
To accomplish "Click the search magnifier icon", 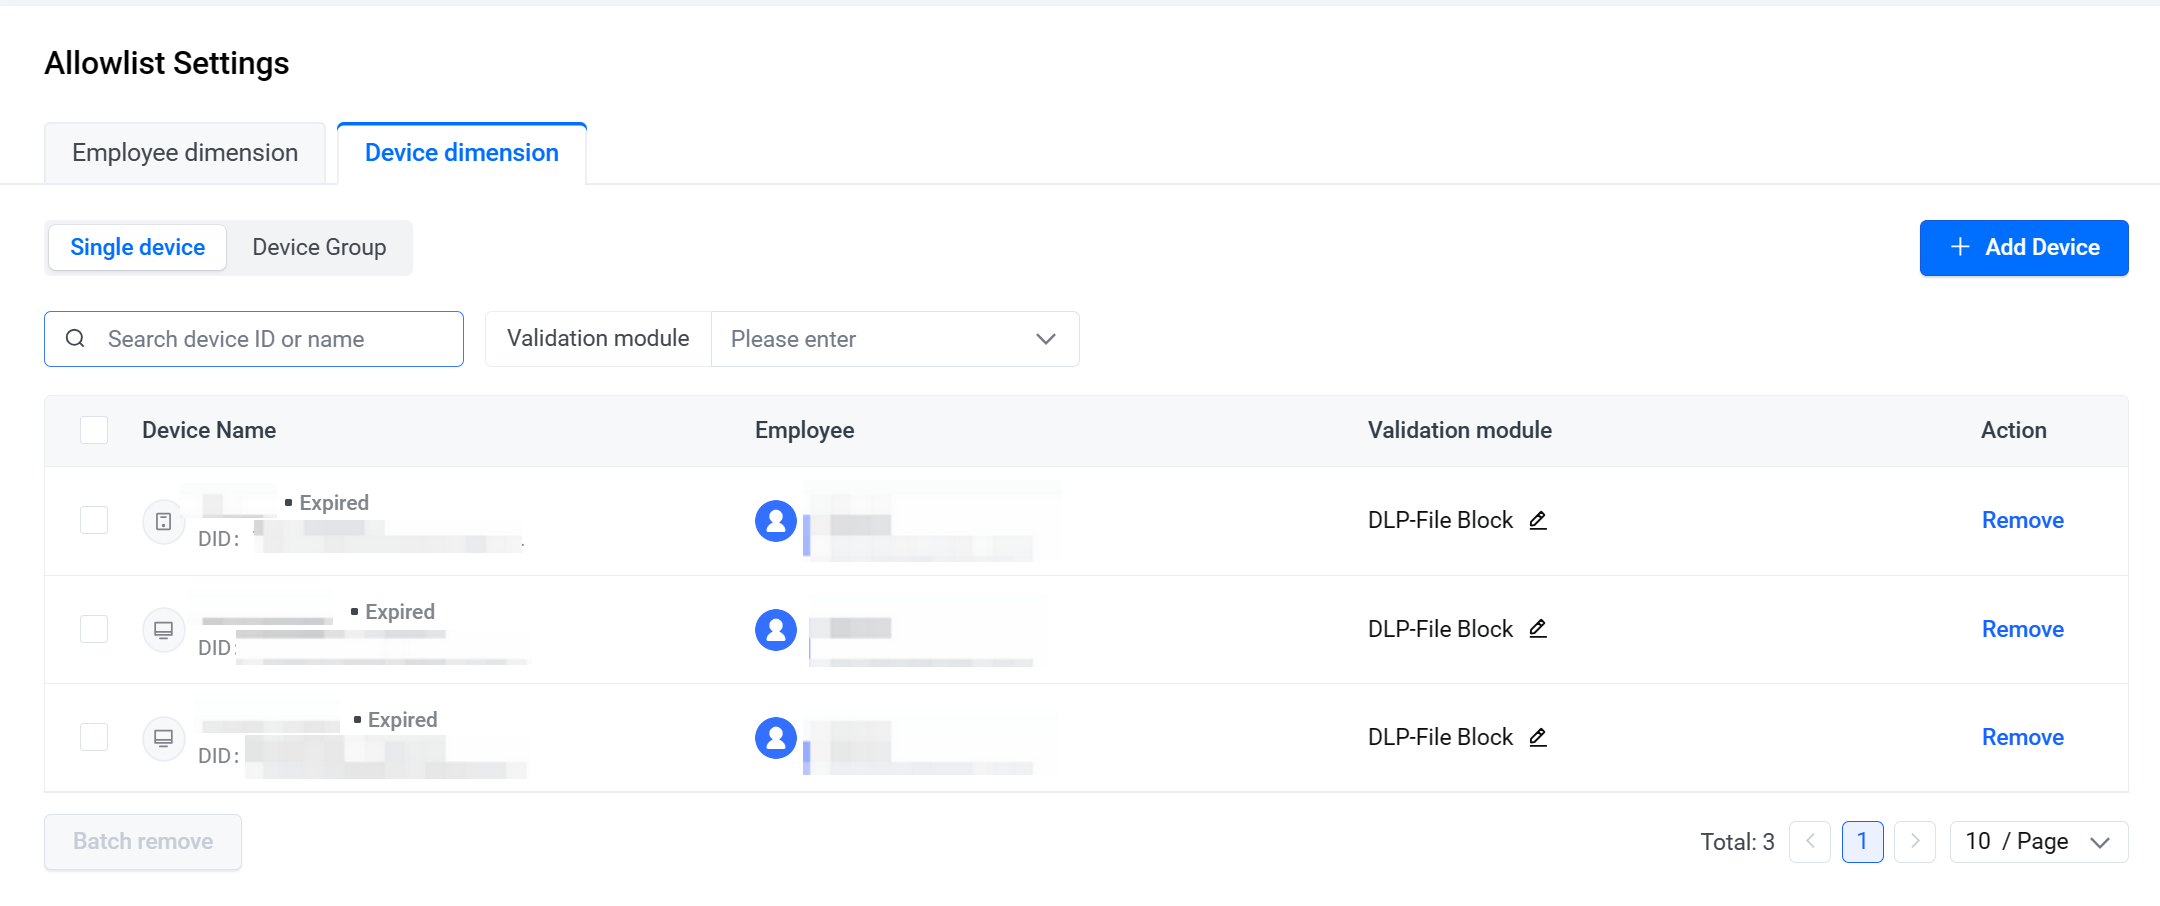I will click(x=75, y=339).
